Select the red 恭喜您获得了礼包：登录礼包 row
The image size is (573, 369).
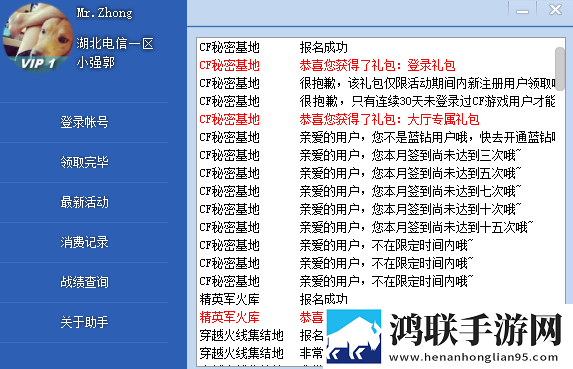click(376, 65)
